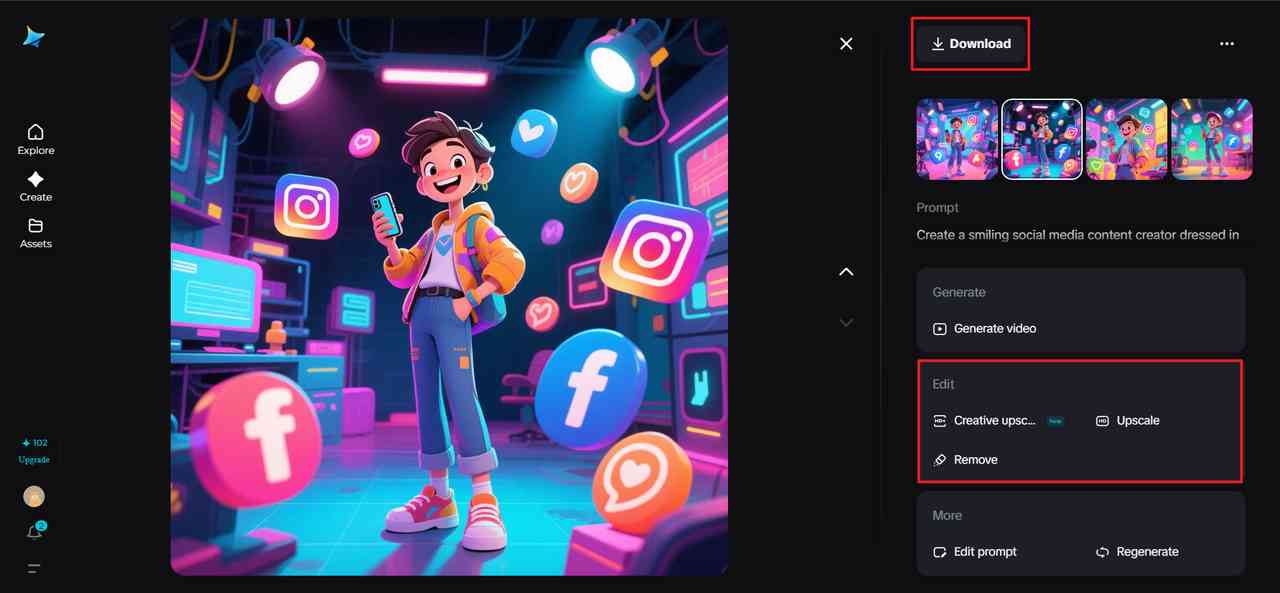Image resolution: width=1280 pixels, height=593 pixels.
Task: Click Edit prompt
Action: [x=975, y=552]
